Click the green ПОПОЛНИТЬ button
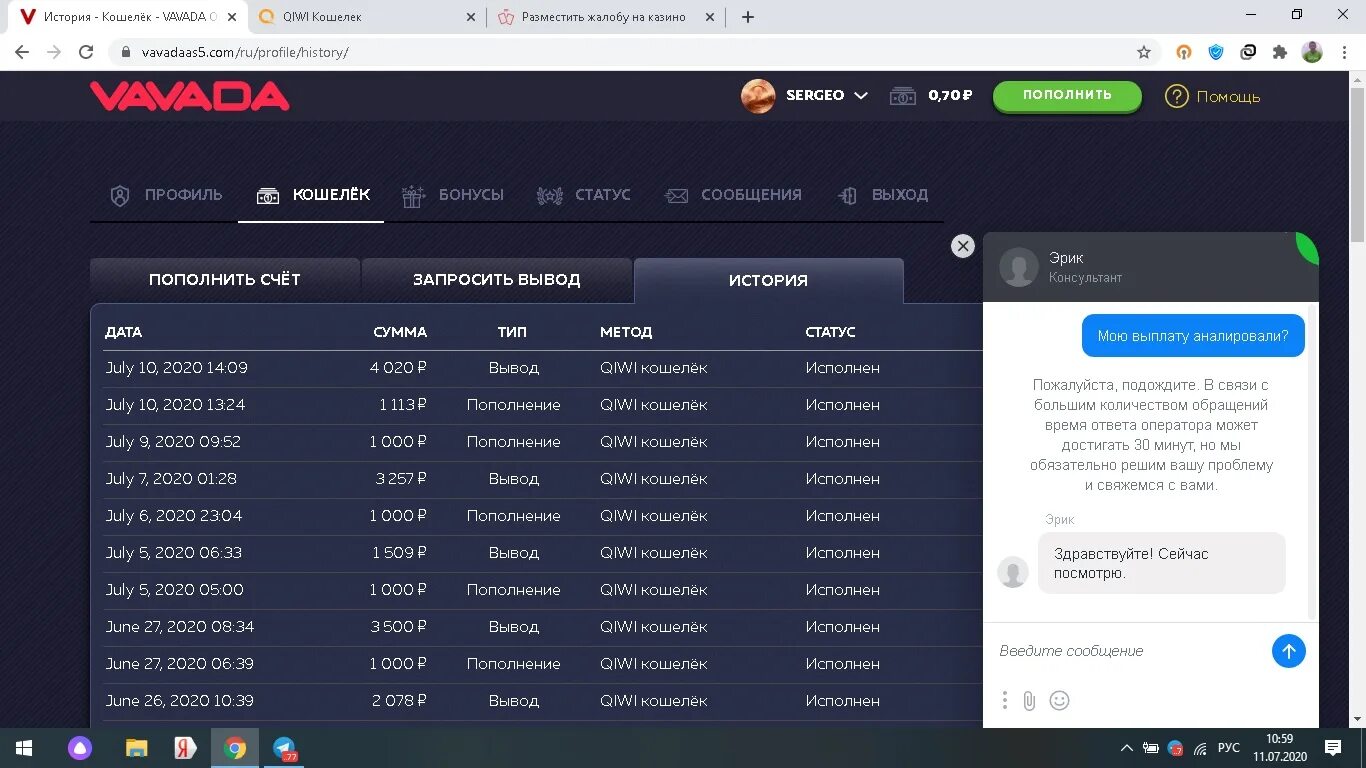Viewport: 1366px width, 768px height. coord(1067,95)
